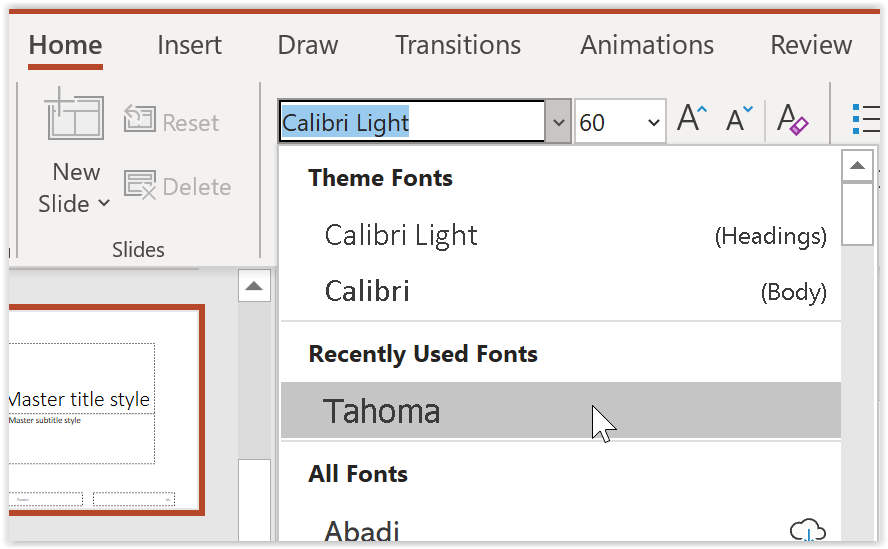Toggle the font name dropdown arrow
The image size is (888, 549).
[558, 122]
